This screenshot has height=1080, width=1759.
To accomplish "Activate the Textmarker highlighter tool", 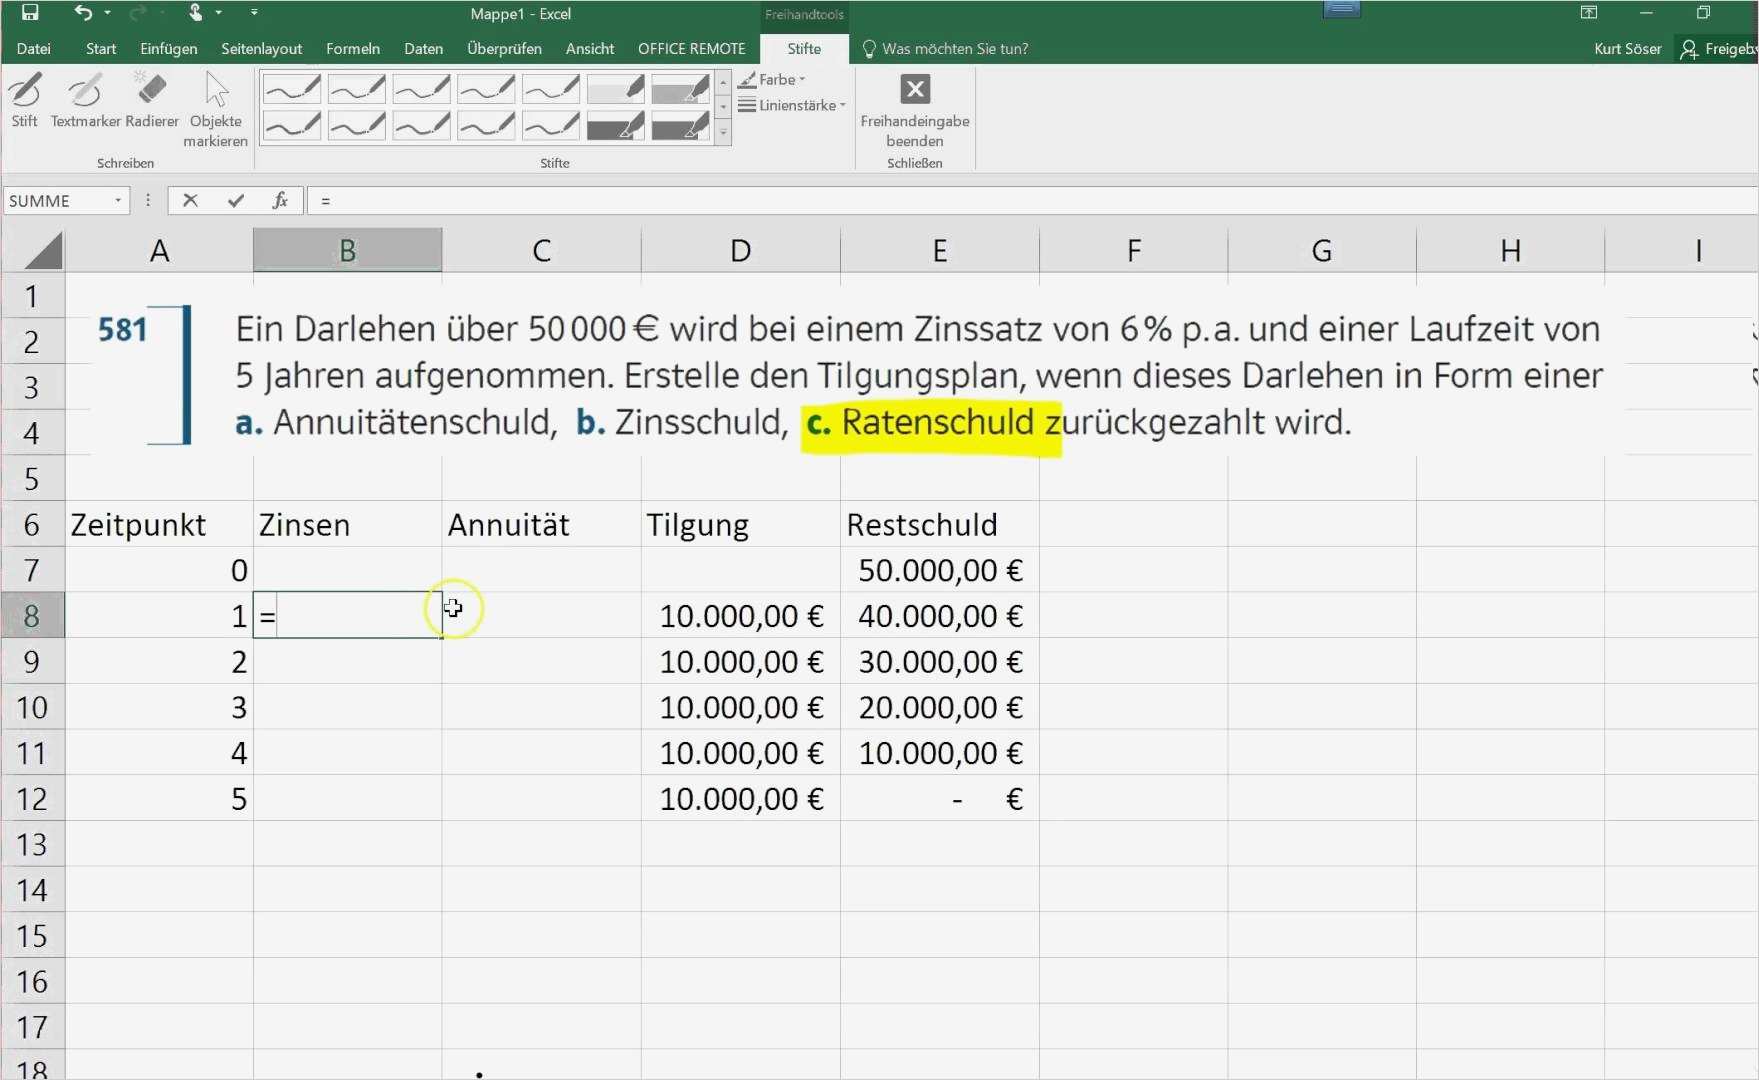I will pos(85,100).
